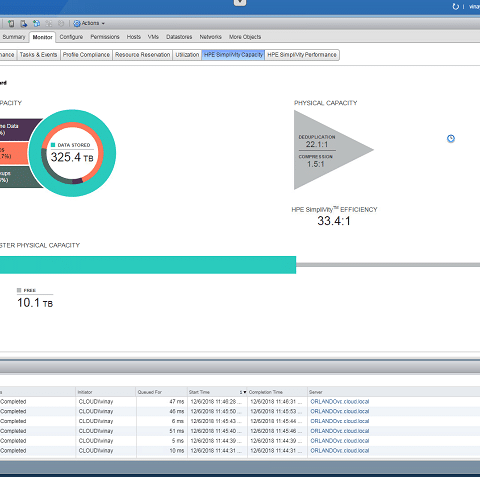The width and height of the screenshot is (480, 477).
Task: Open server link in the 47 ms row
Action: [x=340, y=402]
